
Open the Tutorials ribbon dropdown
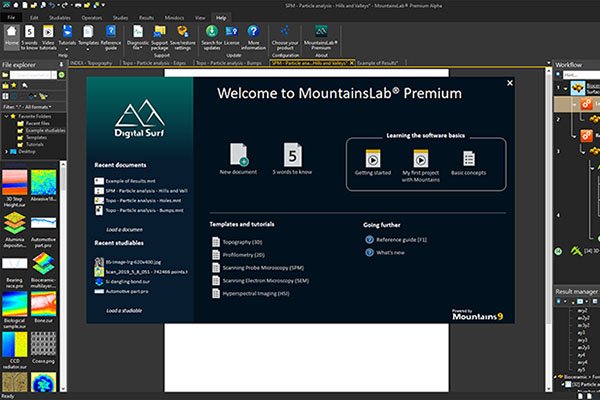tap(67, 37)
